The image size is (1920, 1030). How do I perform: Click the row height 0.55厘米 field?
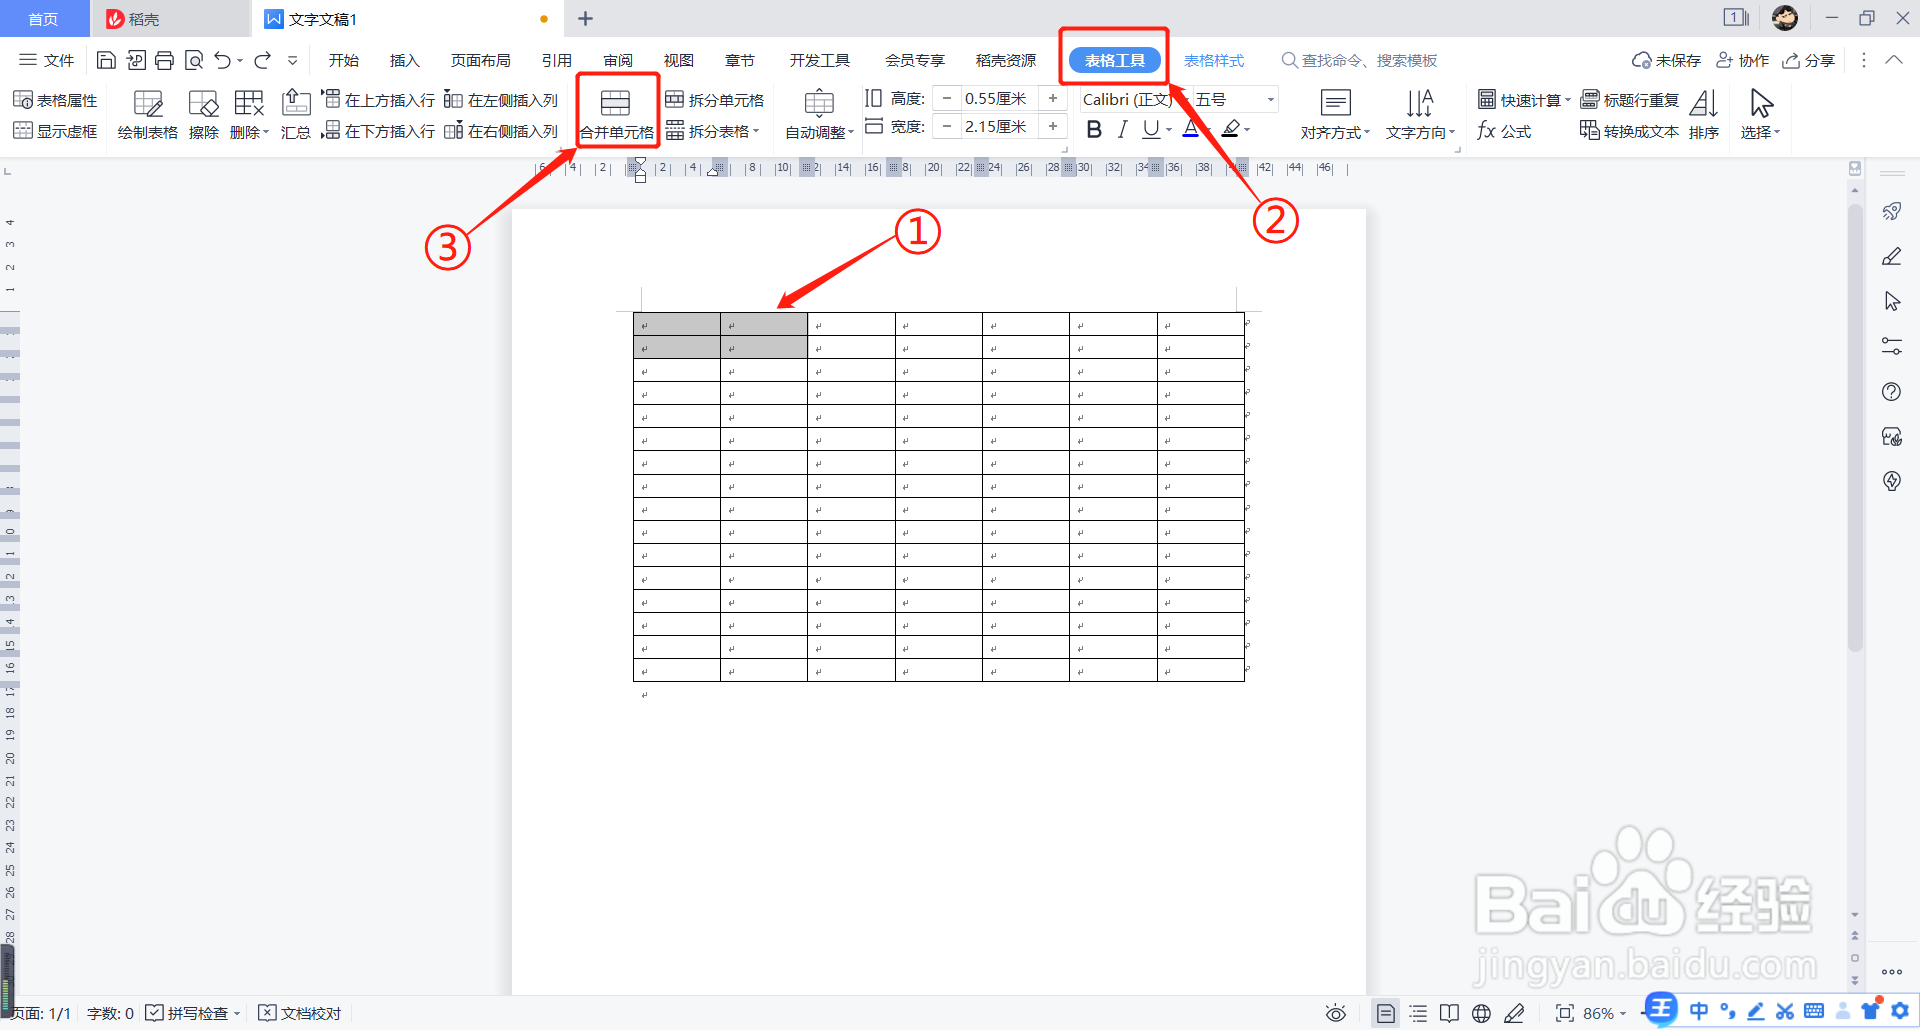pyautogui.click(x=998, y=98)
